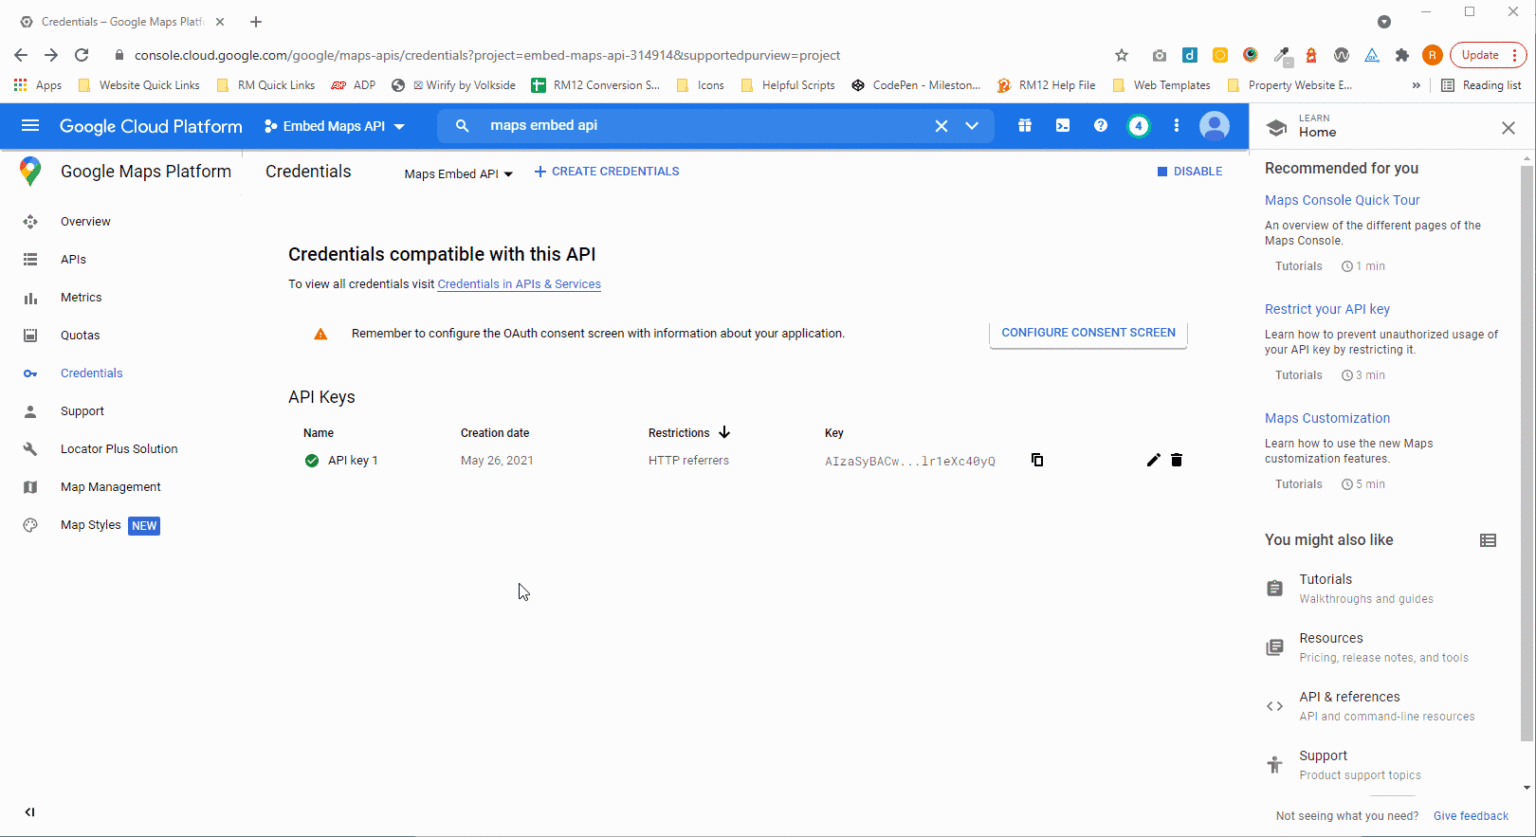Click CREATE CREDENTIALS

[x=607, y=172]
